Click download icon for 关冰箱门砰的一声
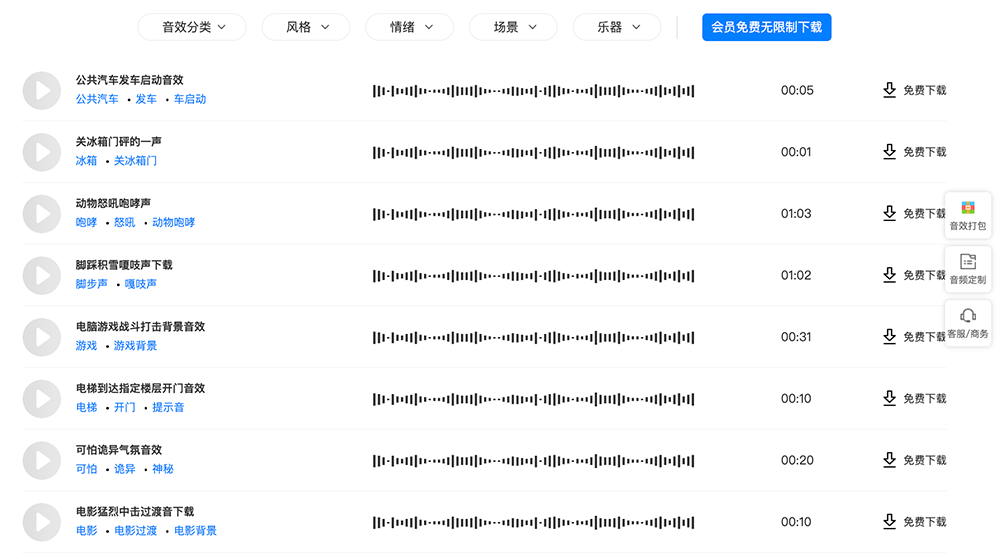1000x559 pixels. pos(889,152)
